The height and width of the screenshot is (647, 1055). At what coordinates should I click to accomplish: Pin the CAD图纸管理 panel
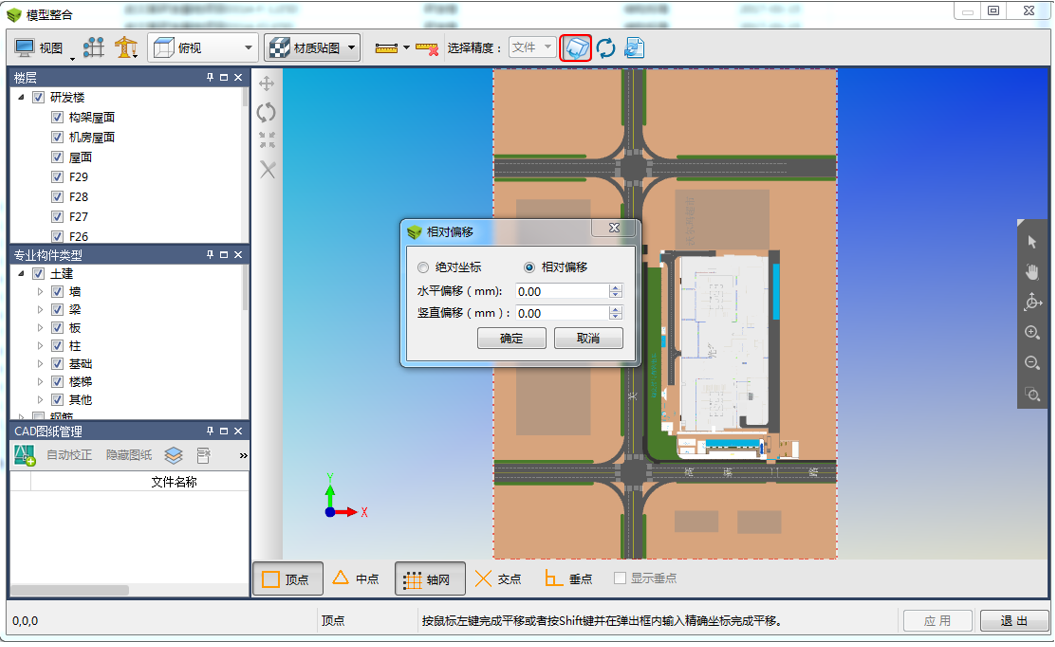210,431
